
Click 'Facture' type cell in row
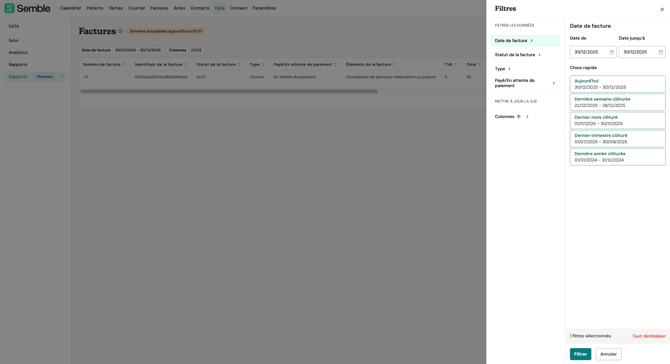click(x=256, y=77)
